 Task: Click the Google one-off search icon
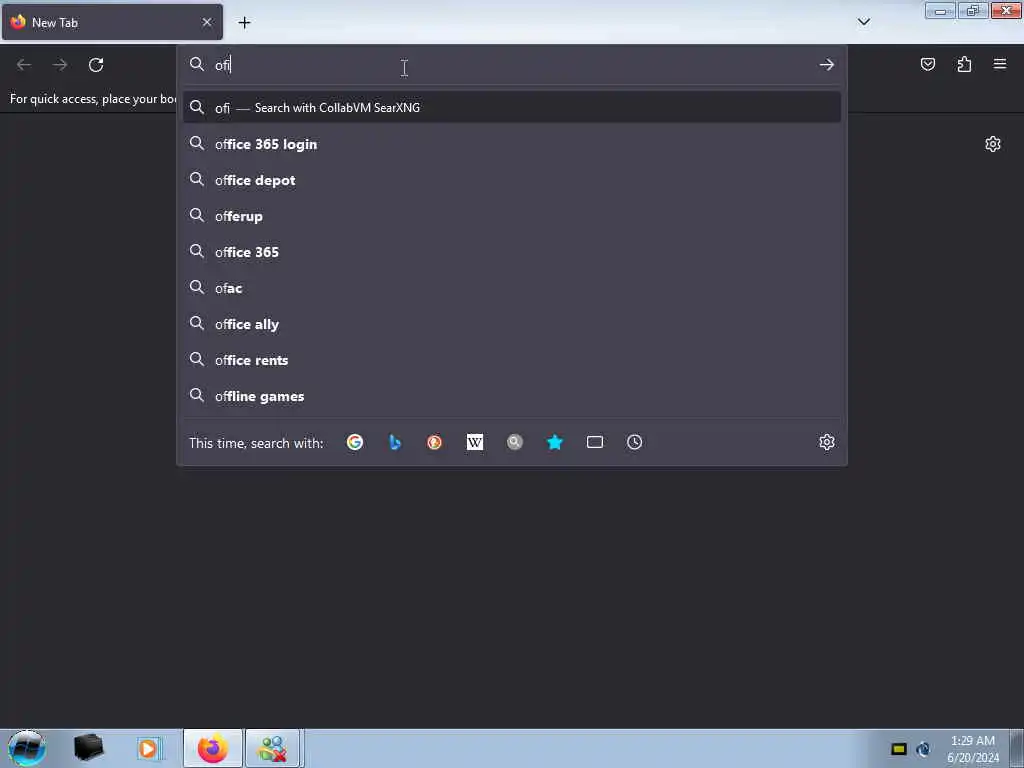355,442
